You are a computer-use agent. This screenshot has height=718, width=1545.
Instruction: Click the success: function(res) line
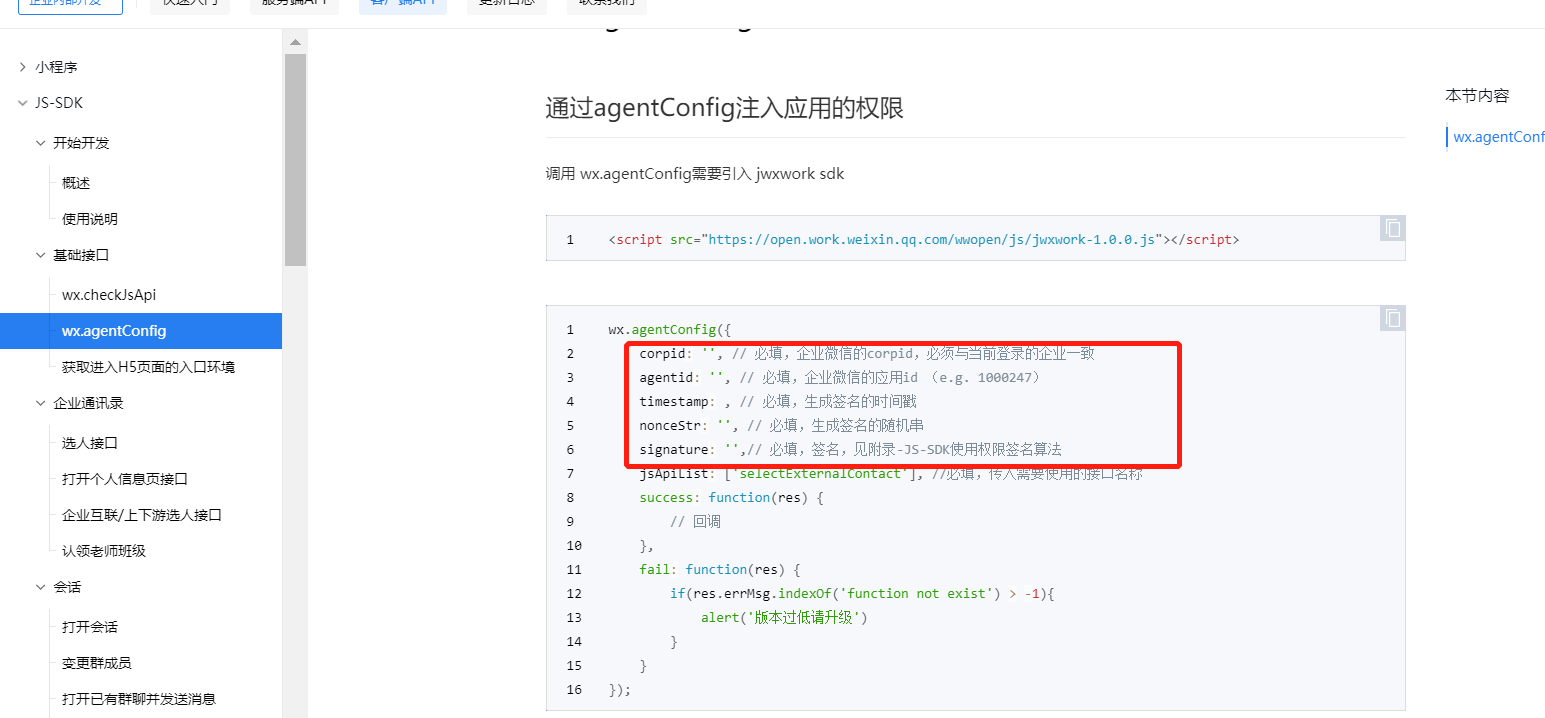(x=731, y=497)
